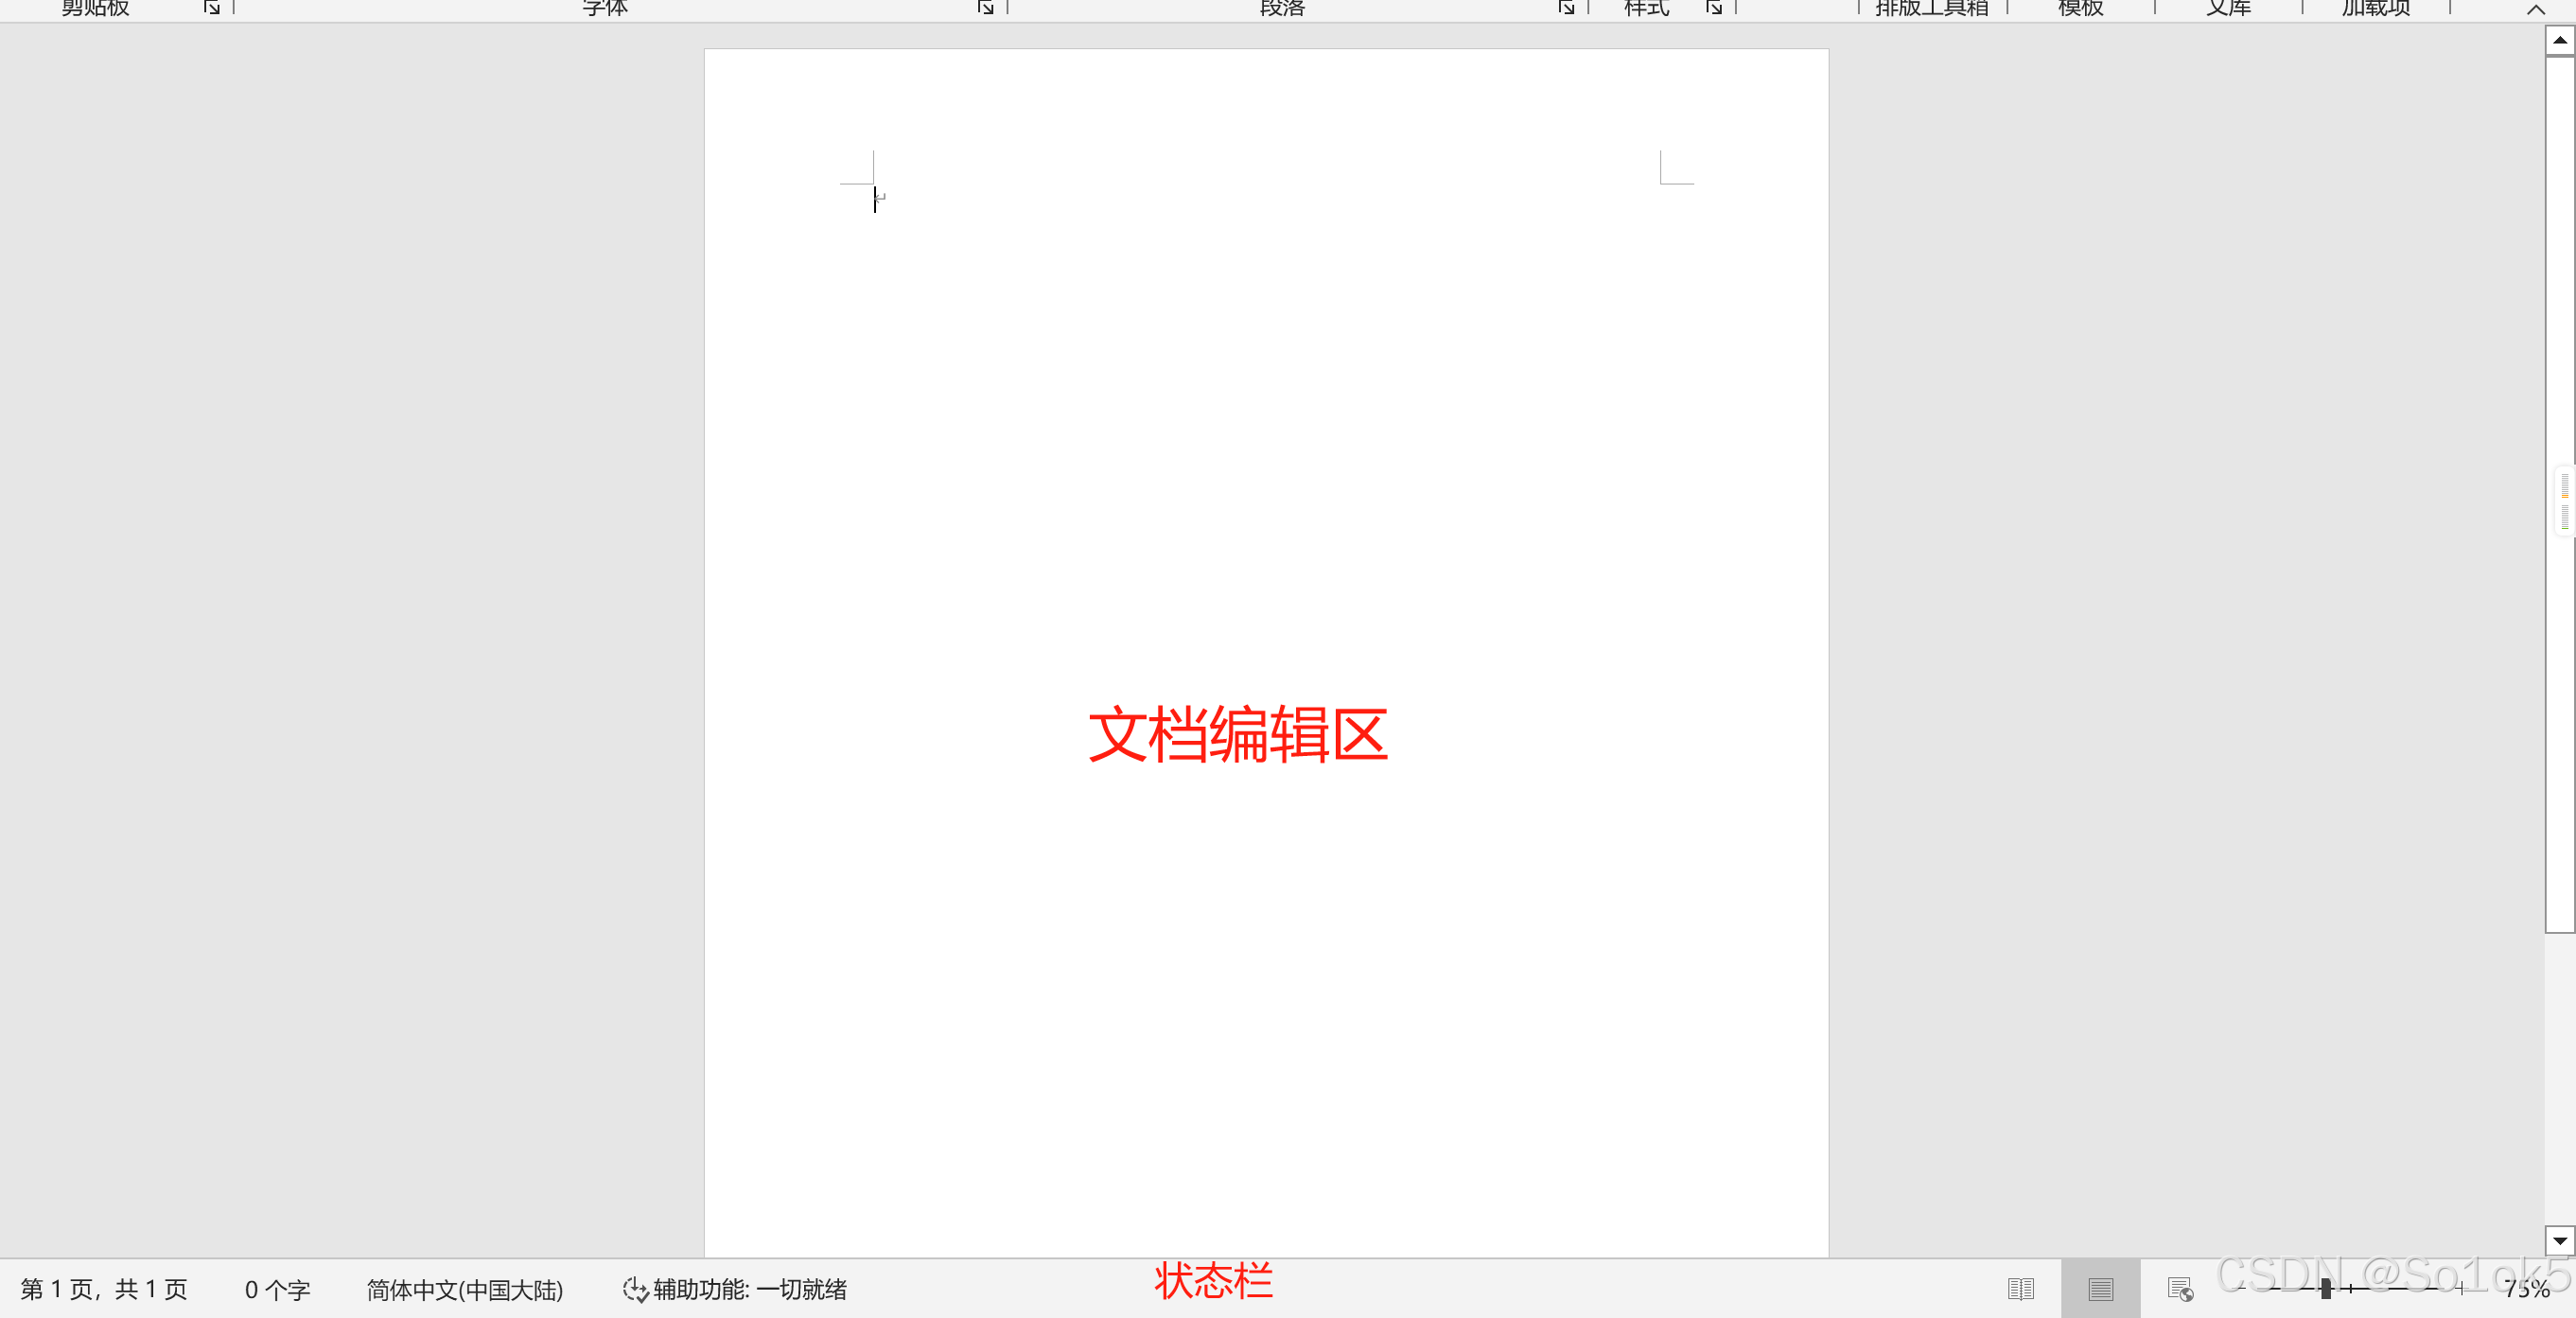Open word count from 0 个字
2576x1318 pixels.
click(x=277, y=1289)
